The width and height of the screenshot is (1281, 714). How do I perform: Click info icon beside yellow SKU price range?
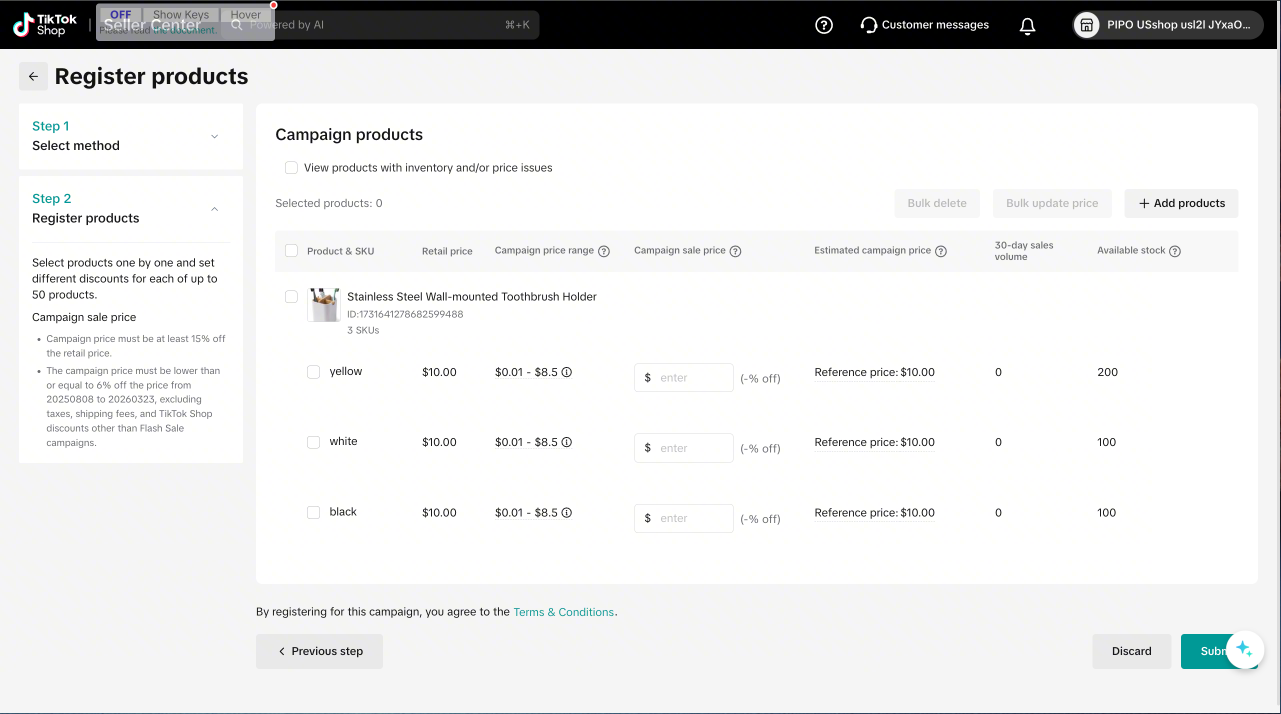pyautogui.click(x=566, y=372)
